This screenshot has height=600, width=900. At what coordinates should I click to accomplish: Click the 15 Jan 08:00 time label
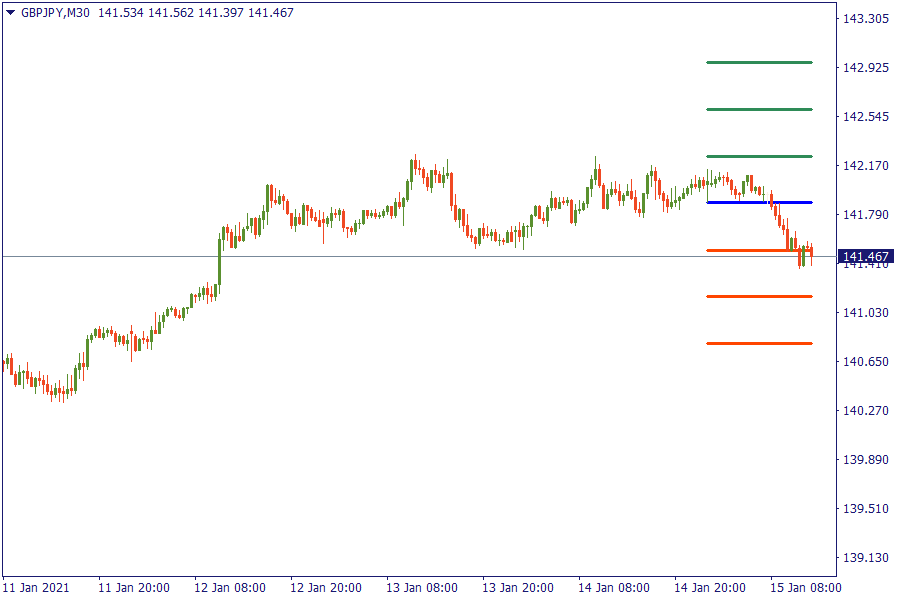[805, 587]
